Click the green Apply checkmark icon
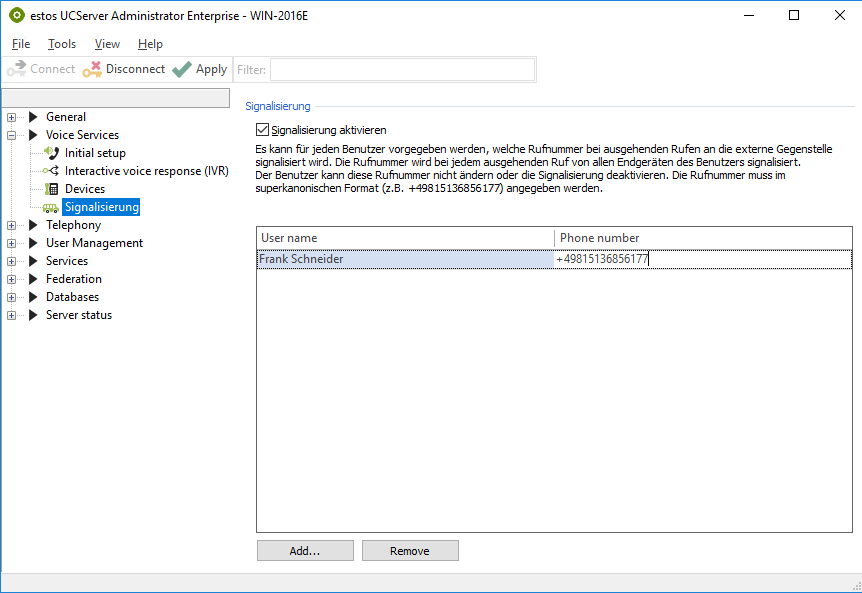The width and height of the screenshot is (862, 593). (x=181, y=69)
